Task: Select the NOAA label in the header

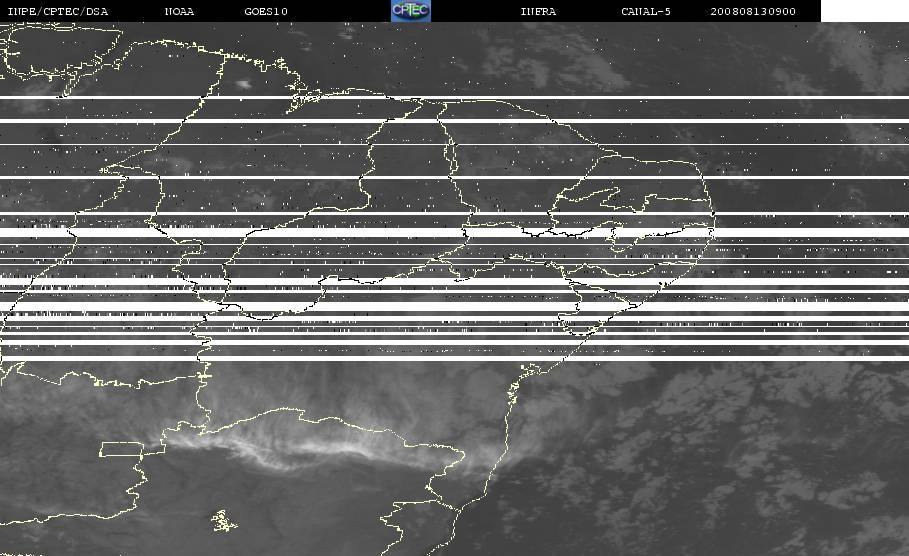Action: click(x=179, y=11)
